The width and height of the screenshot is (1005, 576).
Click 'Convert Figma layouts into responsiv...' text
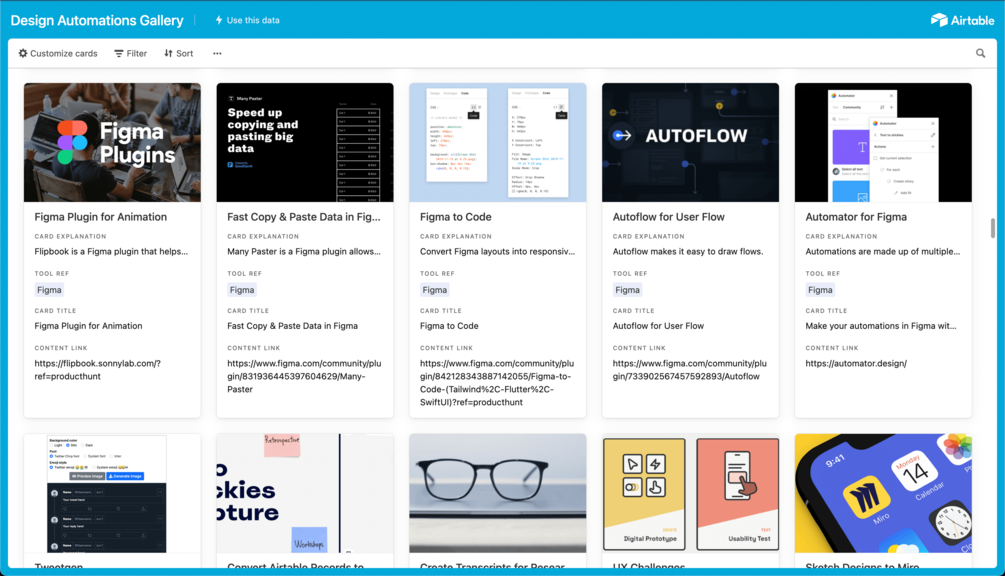(x=497, y=252)
